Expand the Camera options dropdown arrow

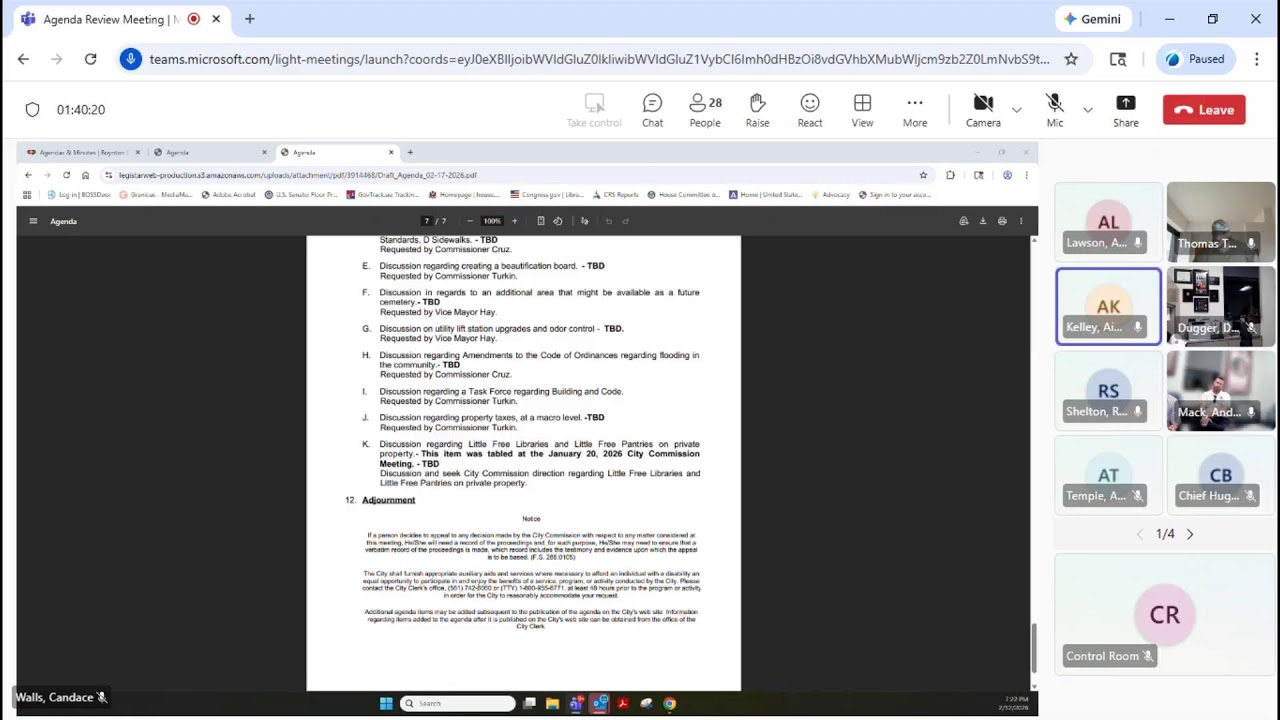[x=1017, y=110]
